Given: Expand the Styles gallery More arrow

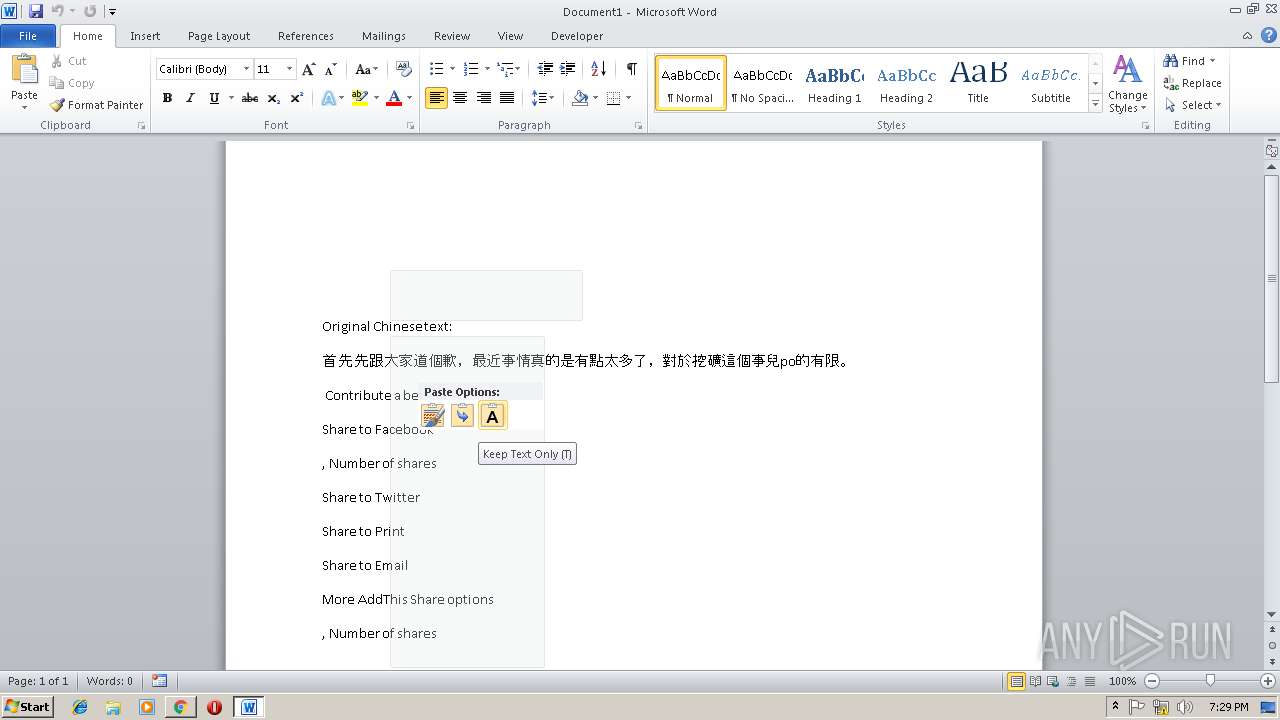Looking at the screenshot, I should pos(1096,103).
